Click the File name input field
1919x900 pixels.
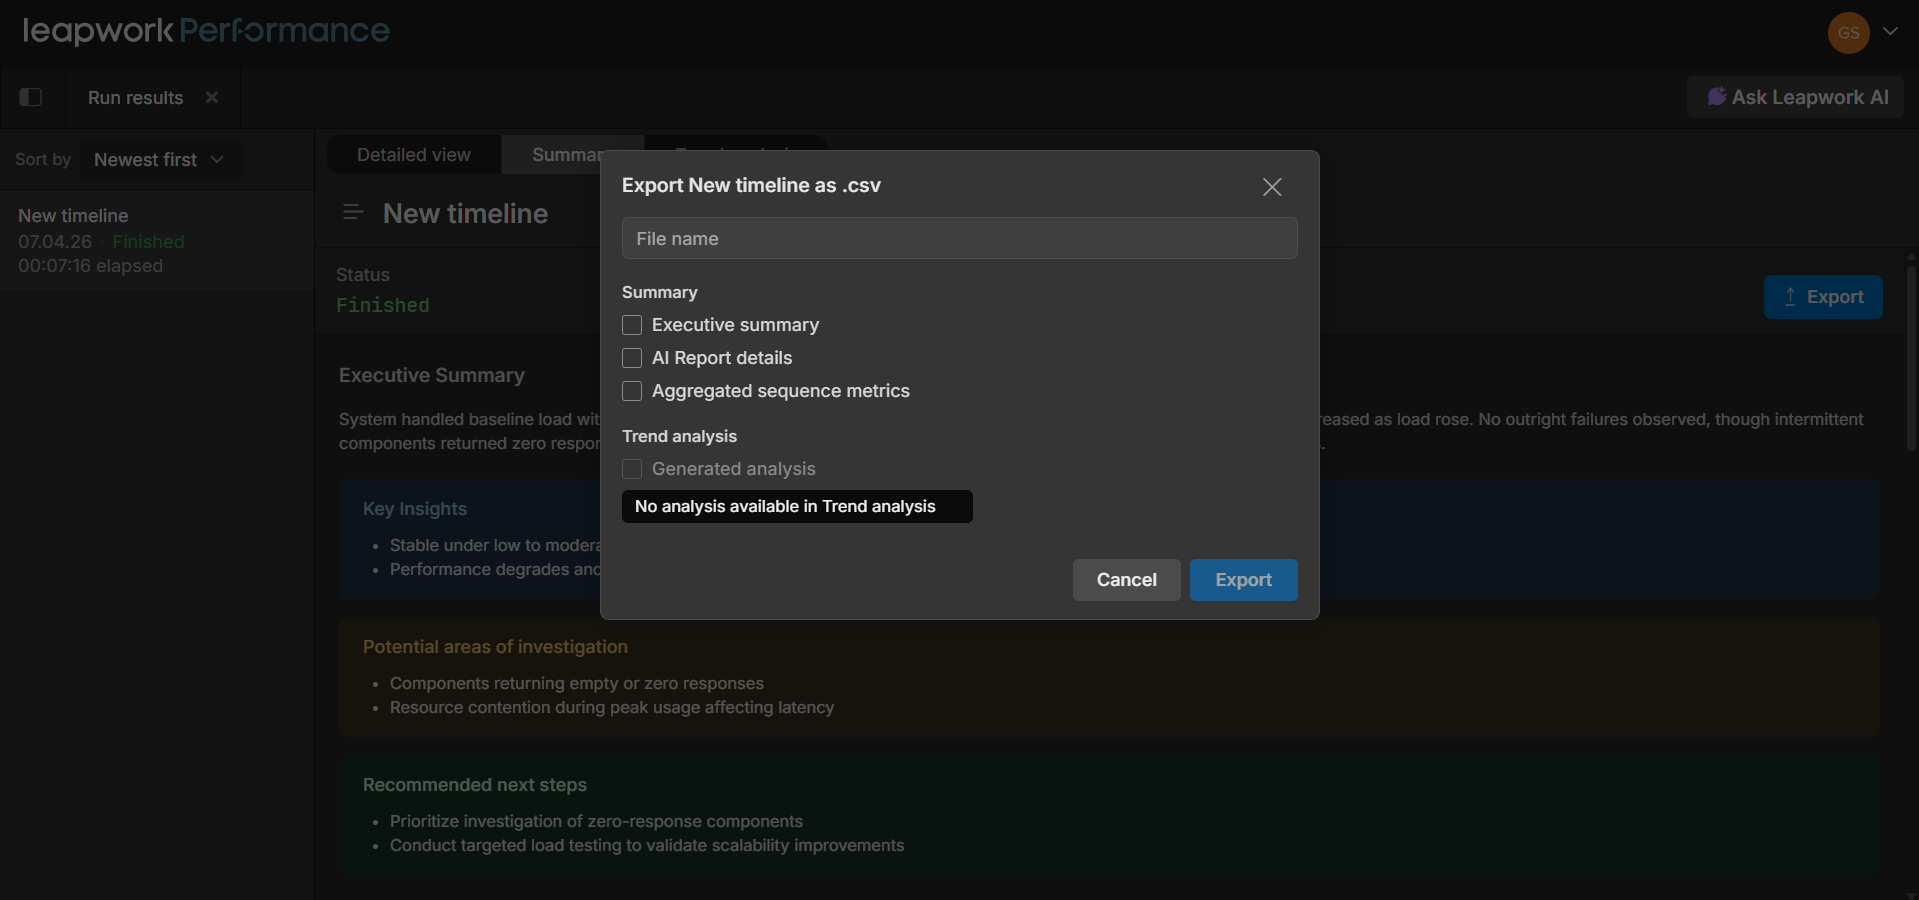[959, 239]
